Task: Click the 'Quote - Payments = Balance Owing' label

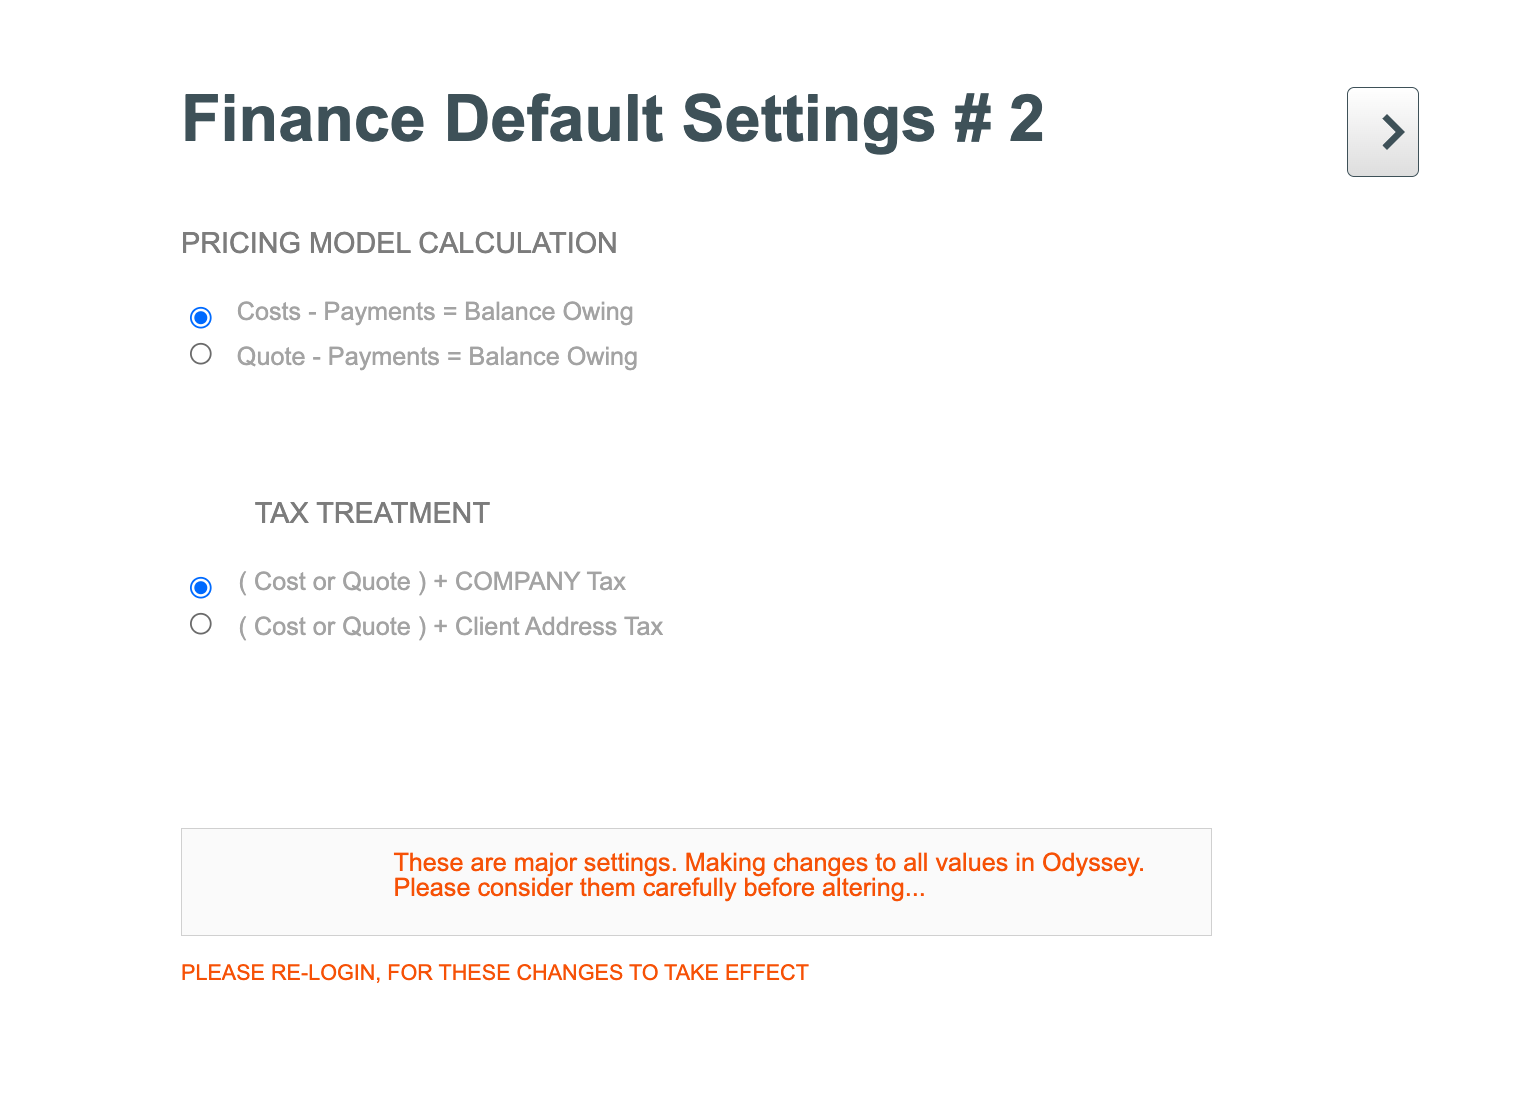Action: pos(437,357)
